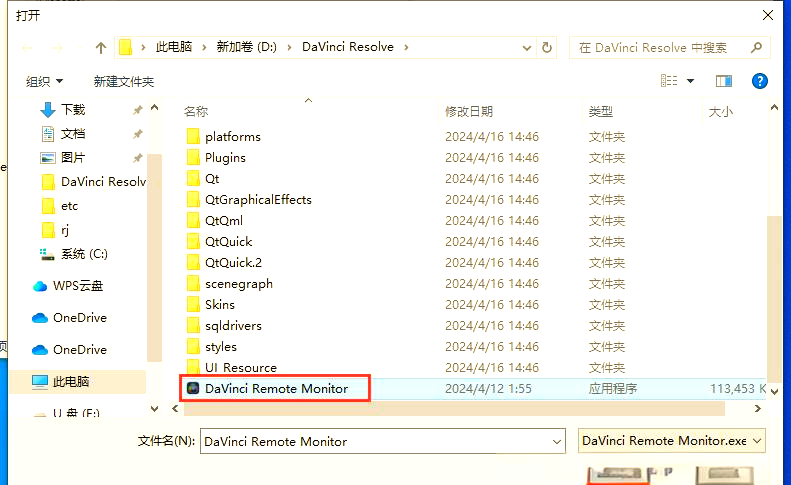Select the scenegraph folder icon
Screen dimensions: 791x485
pyautogui.click(x=193, y=284)
